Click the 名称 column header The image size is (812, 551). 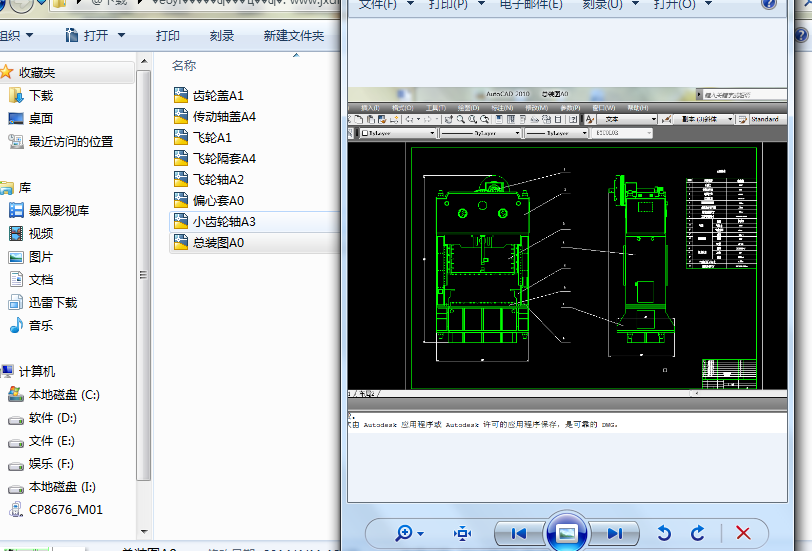coord(184,66)
